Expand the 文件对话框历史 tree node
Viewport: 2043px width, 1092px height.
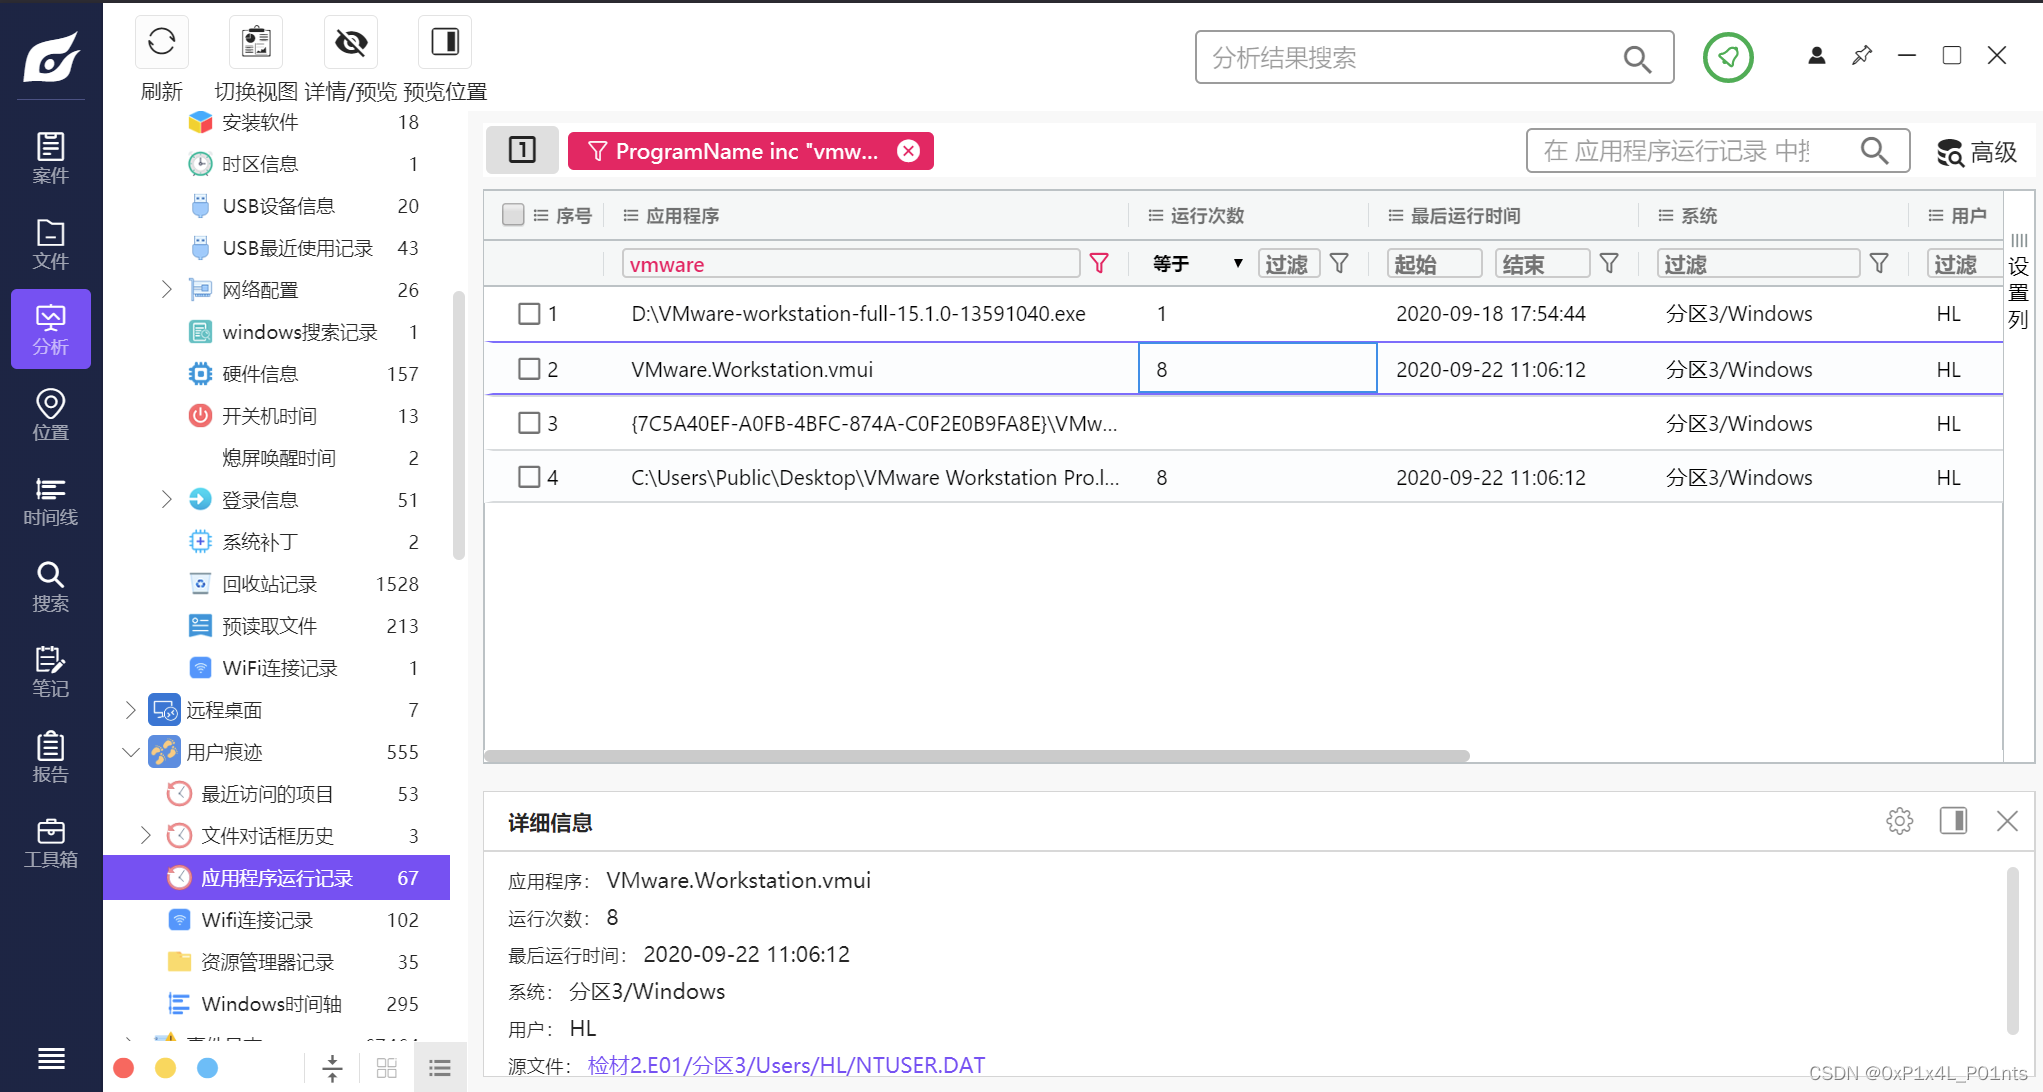pyautogui.click(x=146, y=835)
